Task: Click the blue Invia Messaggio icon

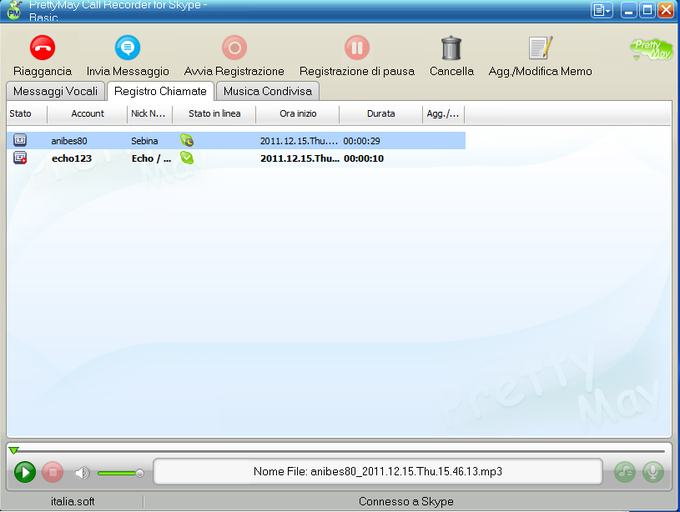Action: tap(128, 47)
